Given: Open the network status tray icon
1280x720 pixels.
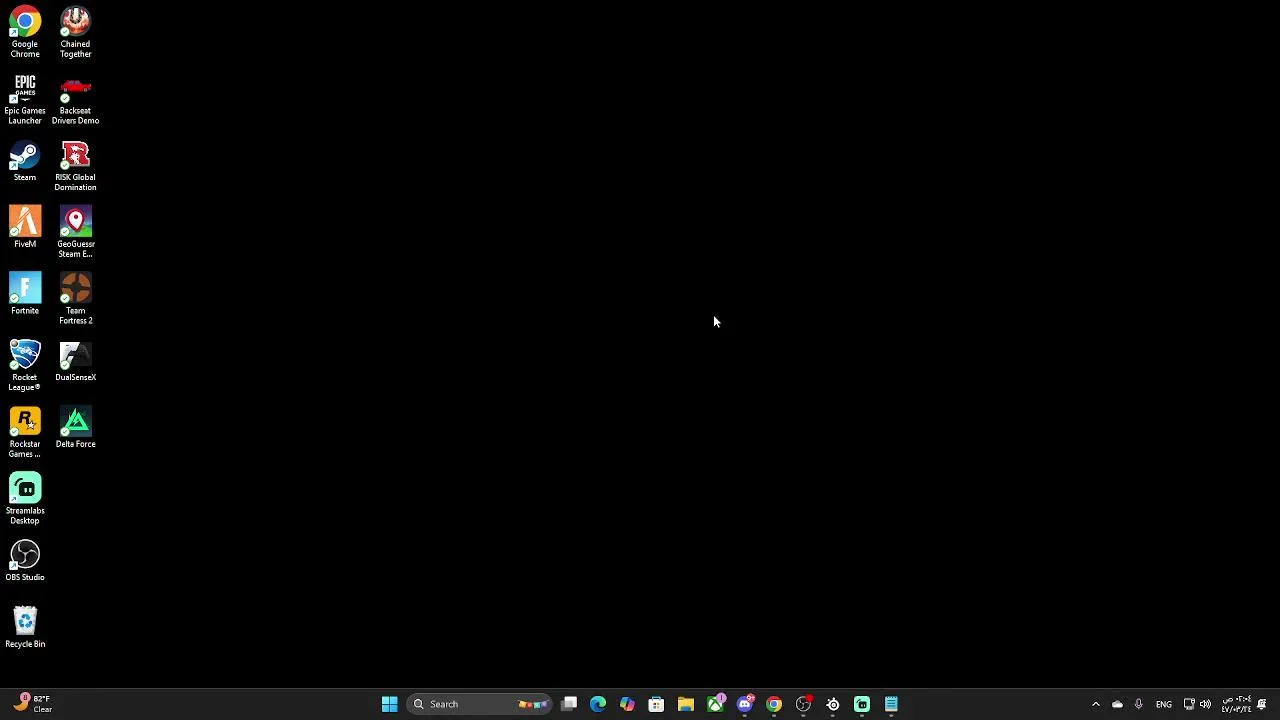Looking at the screenshot, I should [x=1189, y=704].
